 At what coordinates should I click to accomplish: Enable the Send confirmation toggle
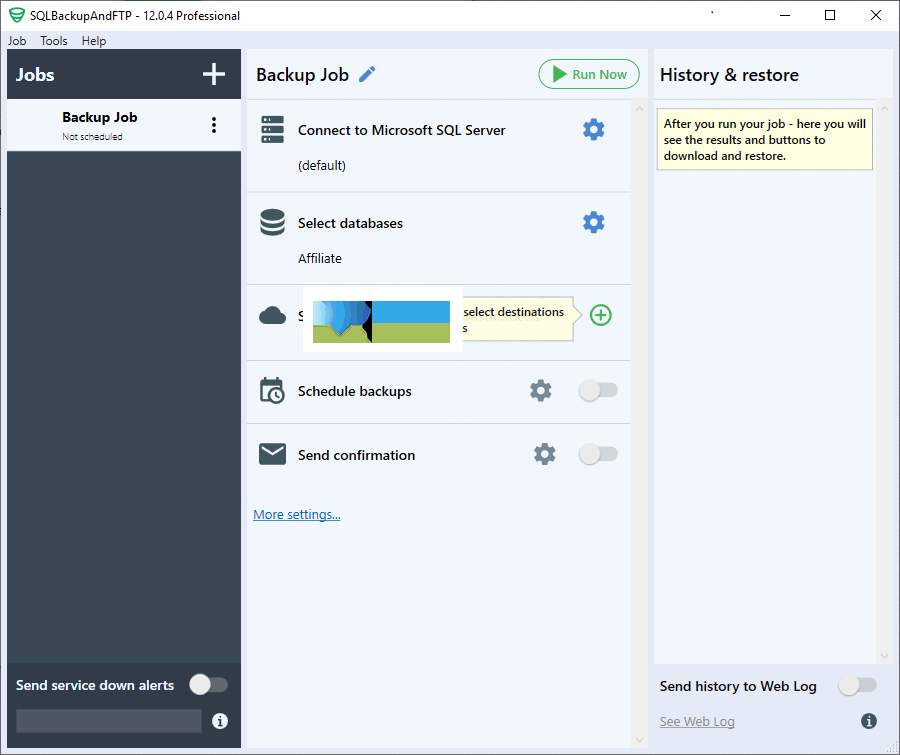pyautogui.click(x=598, y=454)
